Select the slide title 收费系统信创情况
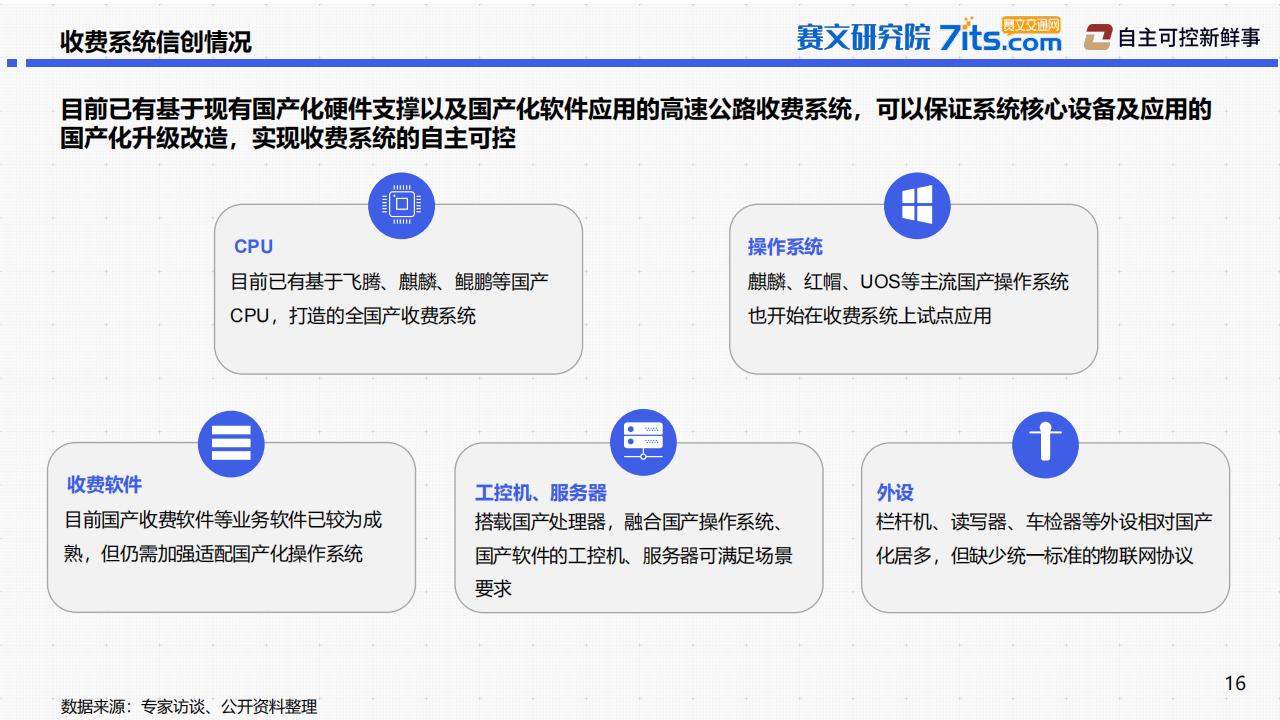Viewport: 1280px width, 720px height. pyautogui.click(x=156, y=41)
